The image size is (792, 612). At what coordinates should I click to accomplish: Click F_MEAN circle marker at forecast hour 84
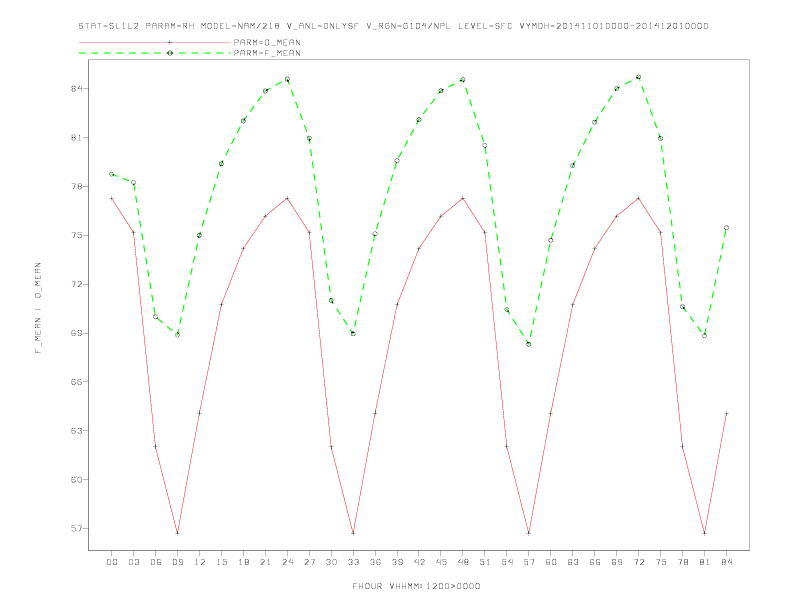pyautogui.click(x=726, y=228)
